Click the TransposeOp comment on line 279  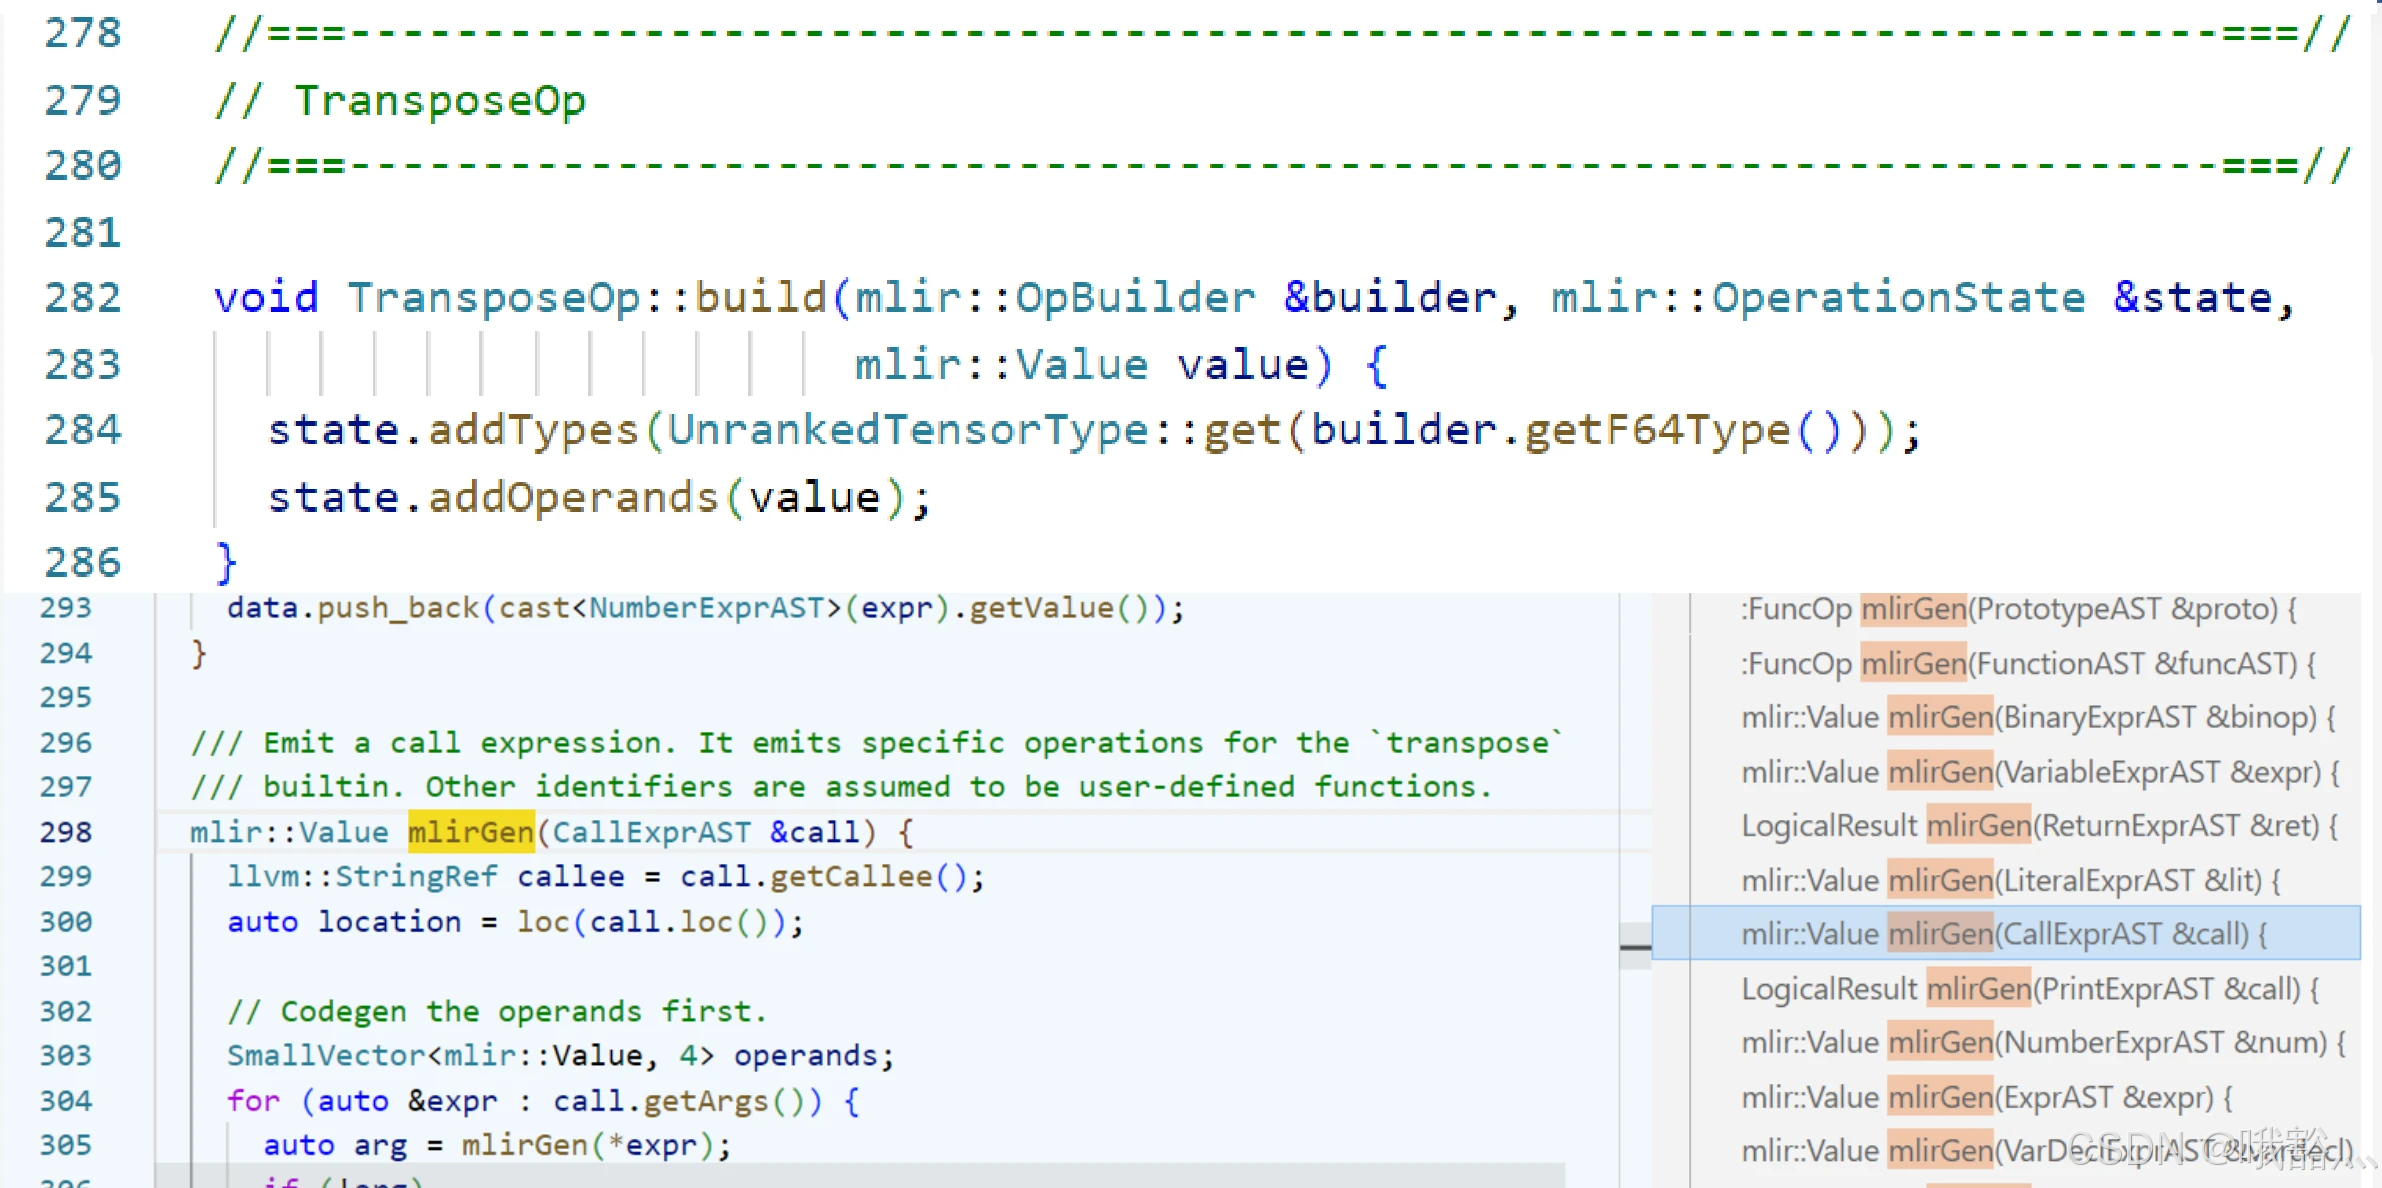(440, 100)
